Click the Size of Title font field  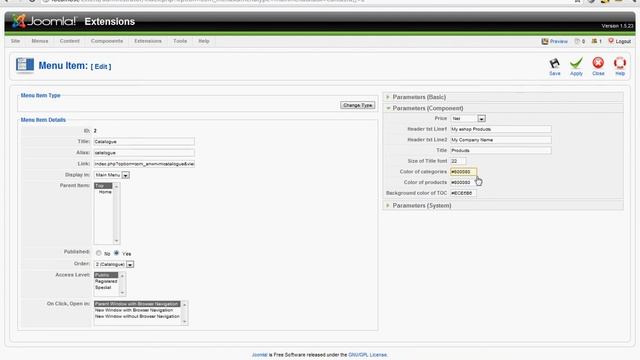(x=458, y=161)
